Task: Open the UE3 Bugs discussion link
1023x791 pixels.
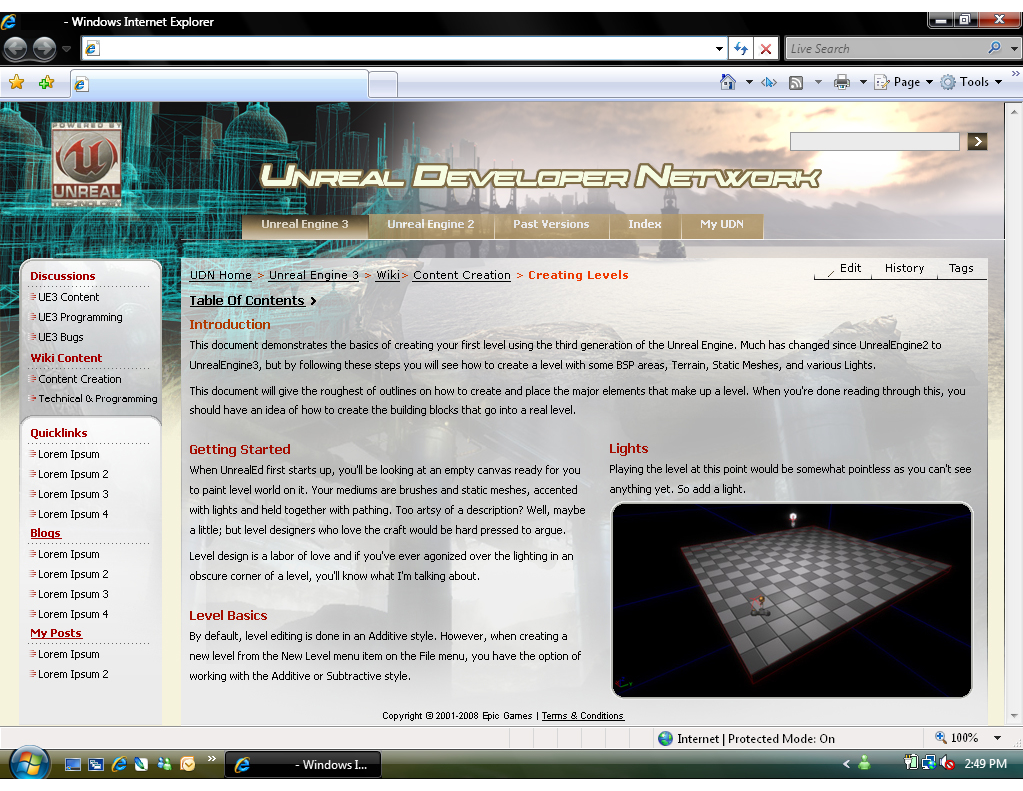Action: (61, 337)
